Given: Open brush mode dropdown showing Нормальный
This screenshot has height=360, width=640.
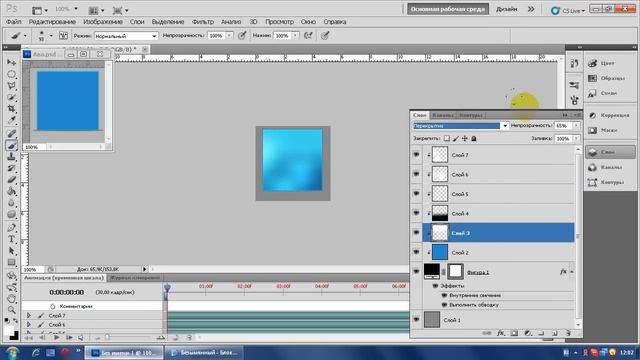Looking at the screenshot, I should tap(126, 36).
